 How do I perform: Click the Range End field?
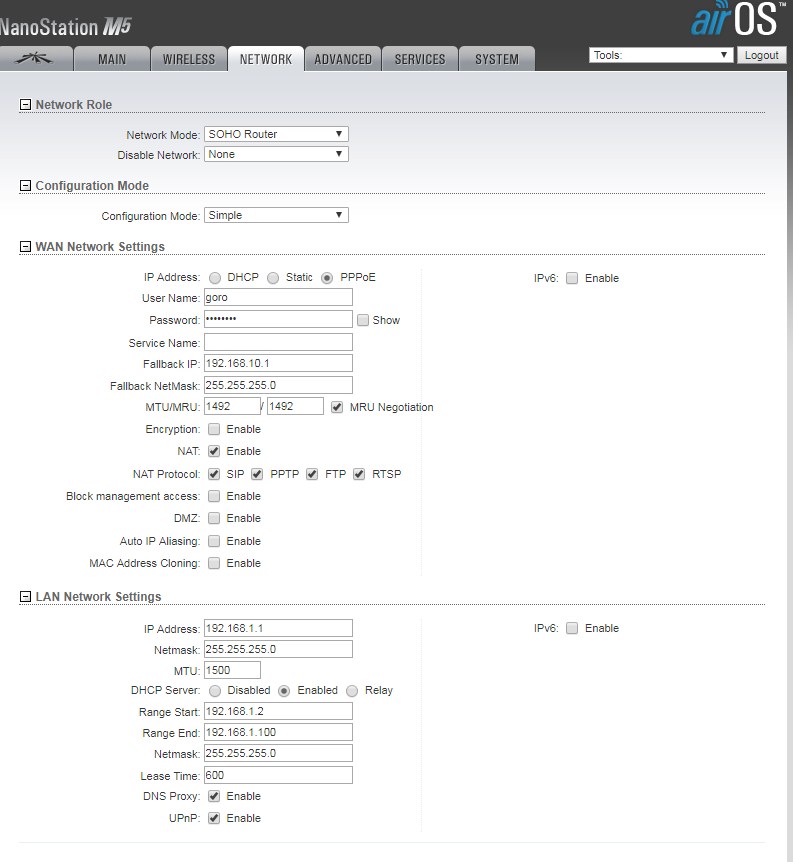[278, 732]
